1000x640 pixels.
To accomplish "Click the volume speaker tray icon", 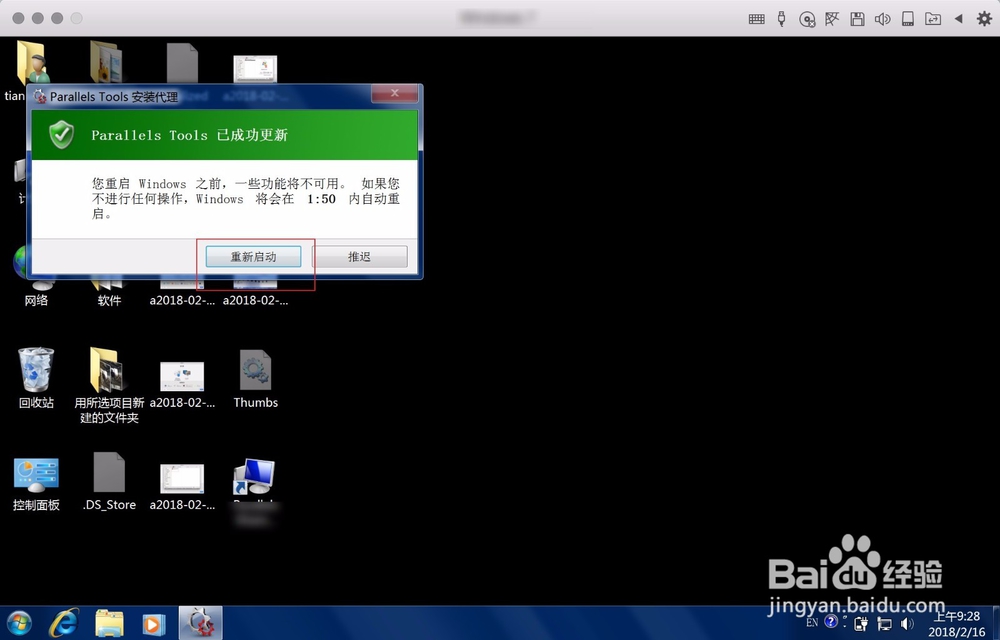I will [906, 623].
